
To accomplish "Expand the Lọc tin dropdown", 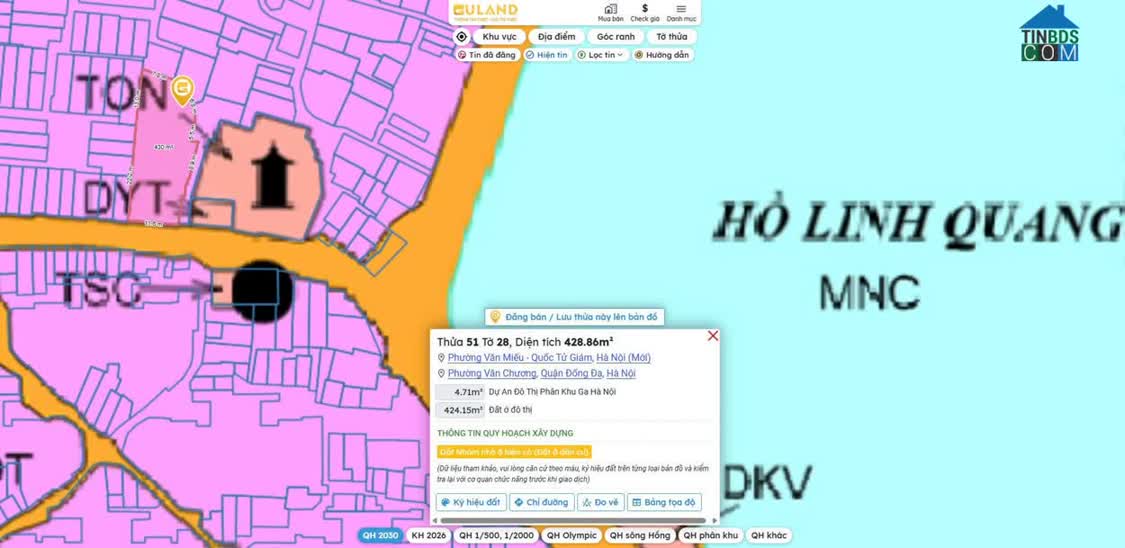I will (x=602, y=55).
